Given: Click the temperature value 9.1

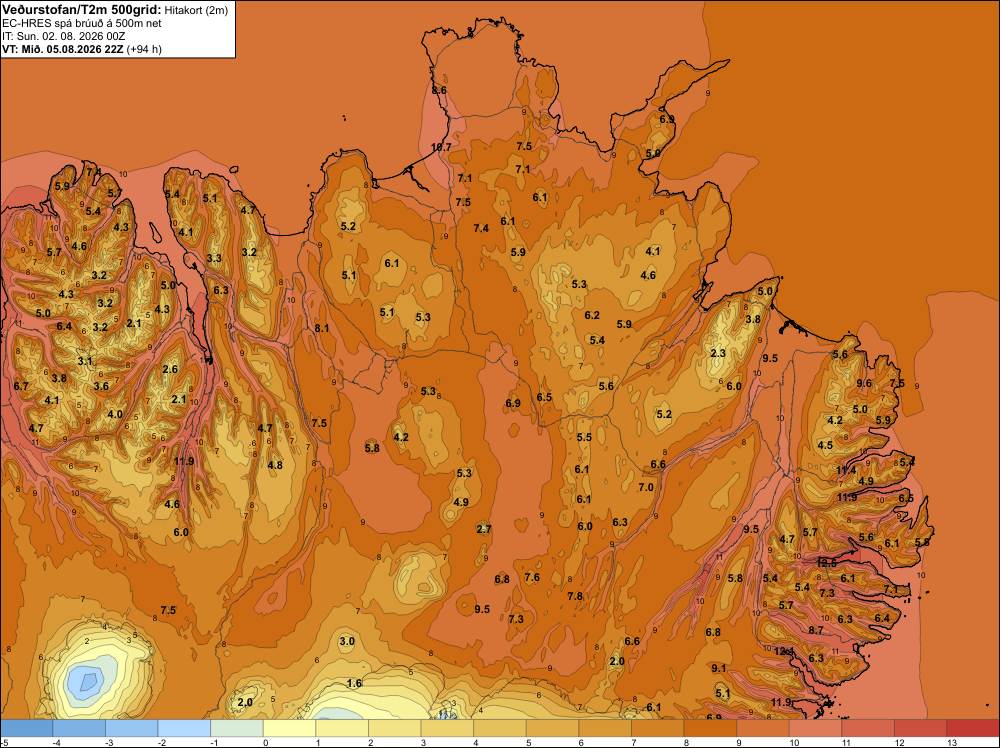Looking at the screenshot, I should coord(719,668).
